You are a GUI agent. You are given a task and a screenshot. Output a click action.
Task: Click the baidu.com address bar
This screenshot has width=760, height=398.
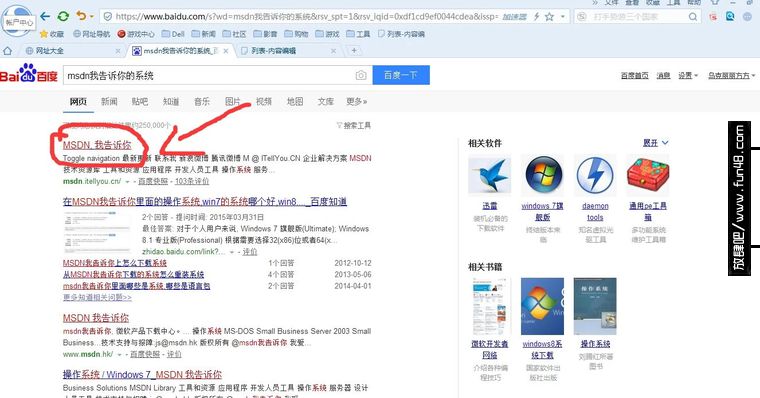click(x=306, y=16)
